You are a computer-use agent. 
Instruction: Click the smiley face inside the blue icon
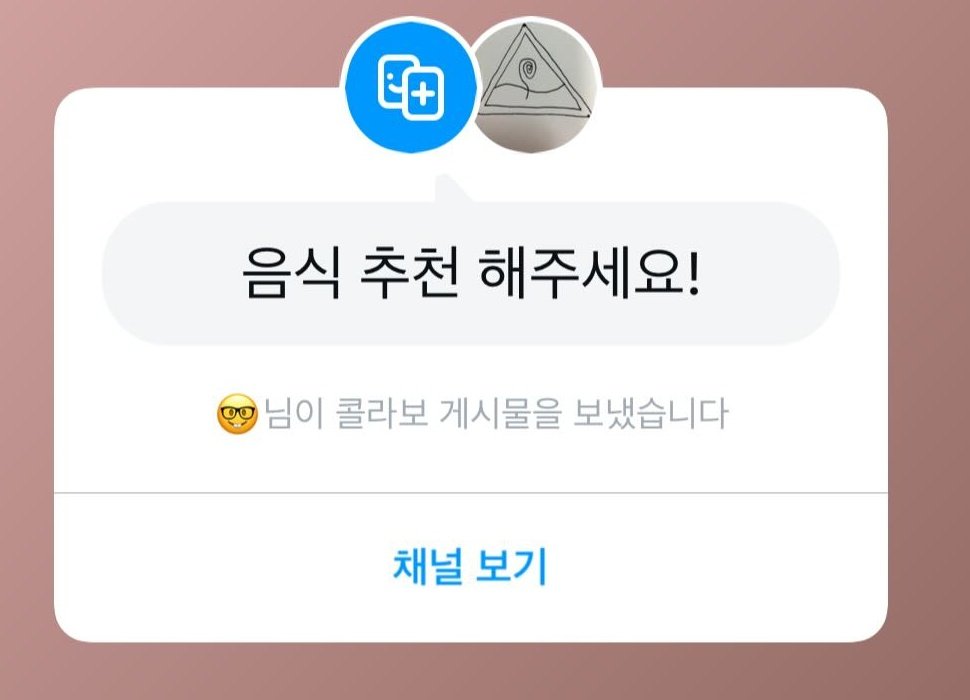tap(395, 80)
